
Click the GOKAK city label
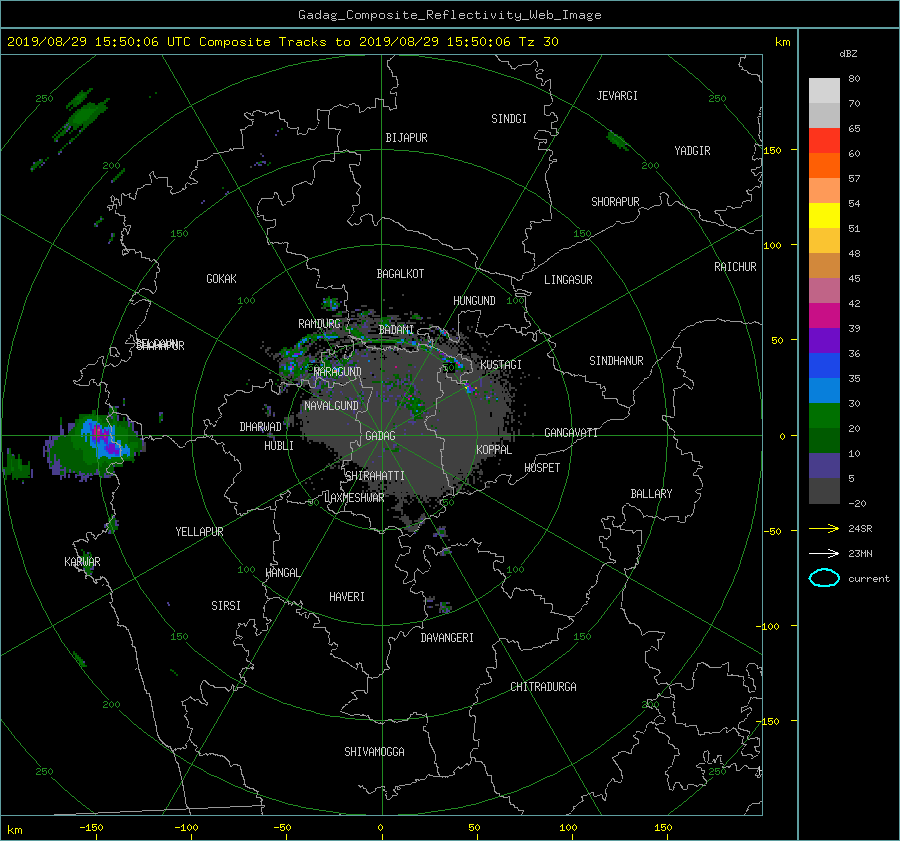221,278
